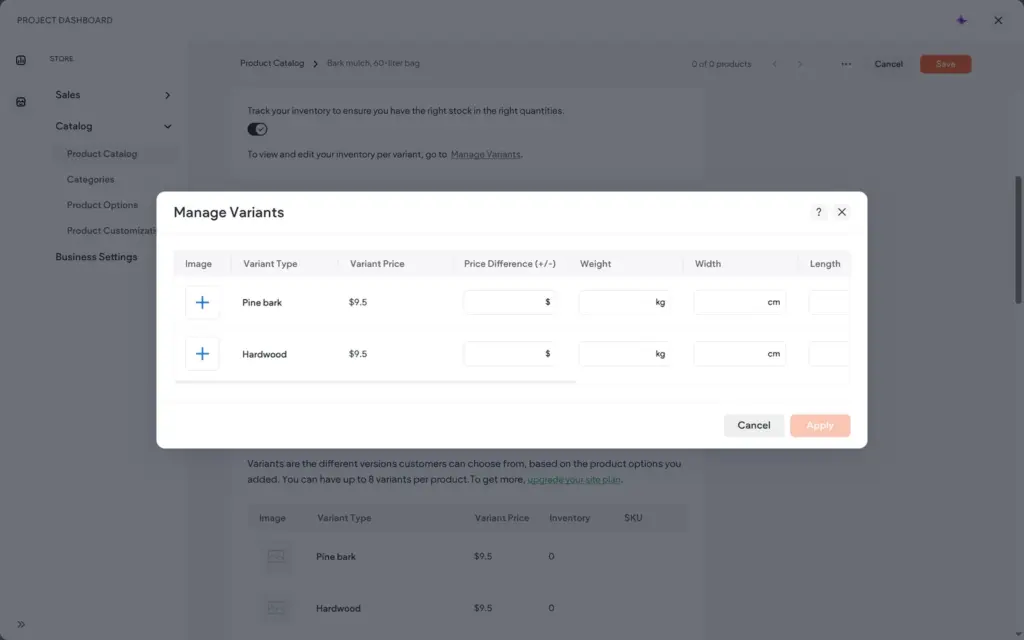This screenshot has height=640, width=1024.
Task: Toggle the track inventory switch
Action: click(x=257, y=129)
